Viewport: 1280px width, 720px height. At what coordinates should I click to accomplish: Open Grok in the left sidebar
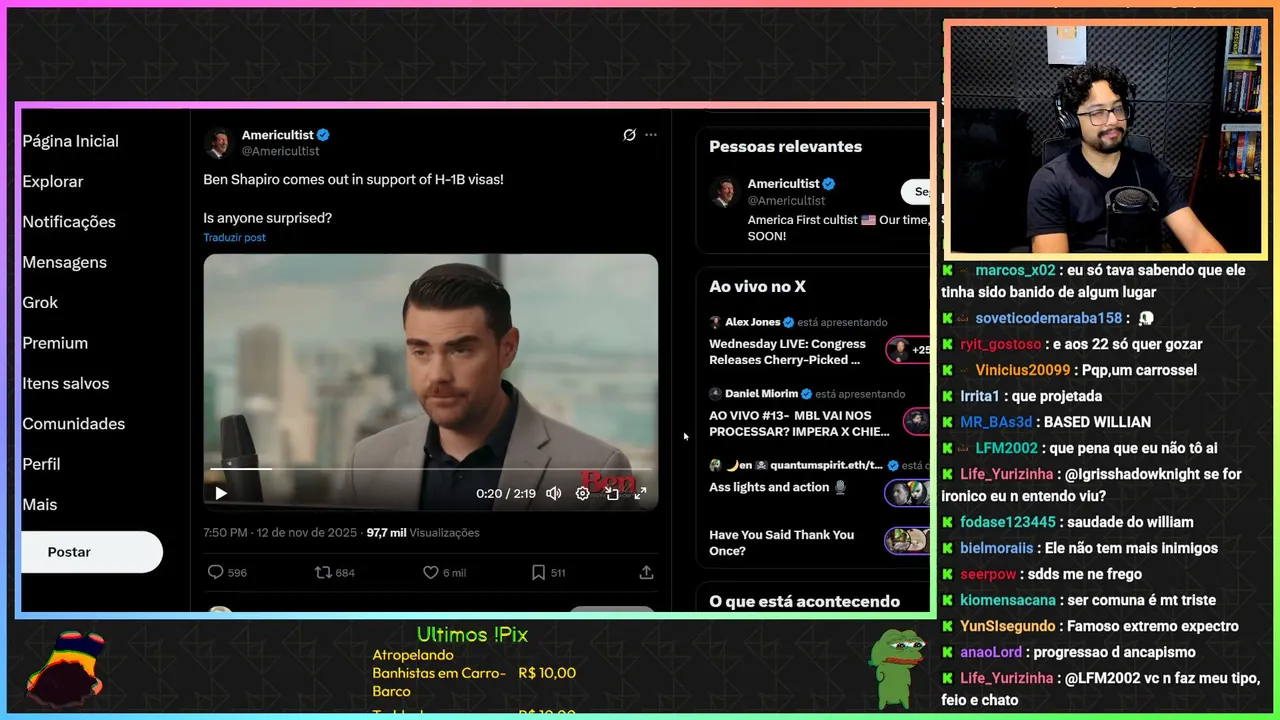coord(40,302)
